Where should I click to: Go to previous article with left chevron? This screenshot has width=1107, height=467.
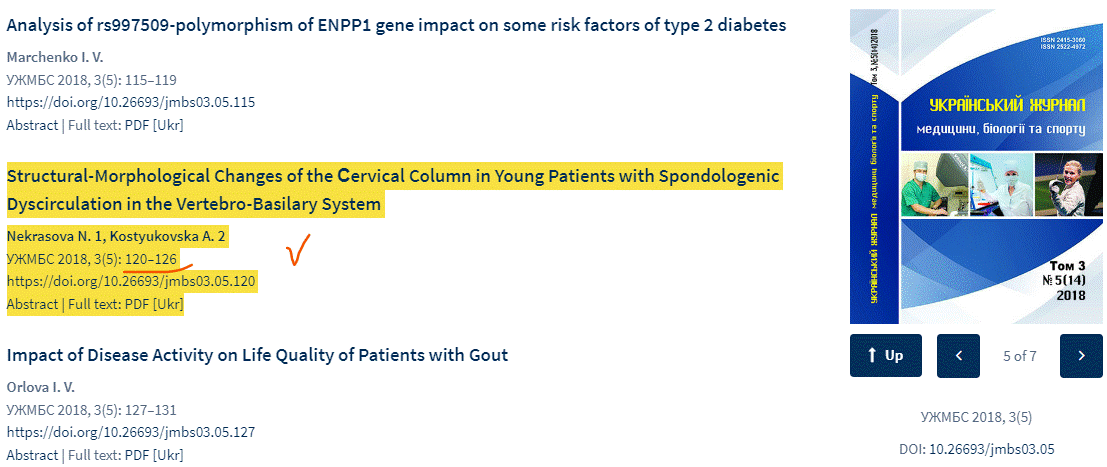click(x=958, y=355)
